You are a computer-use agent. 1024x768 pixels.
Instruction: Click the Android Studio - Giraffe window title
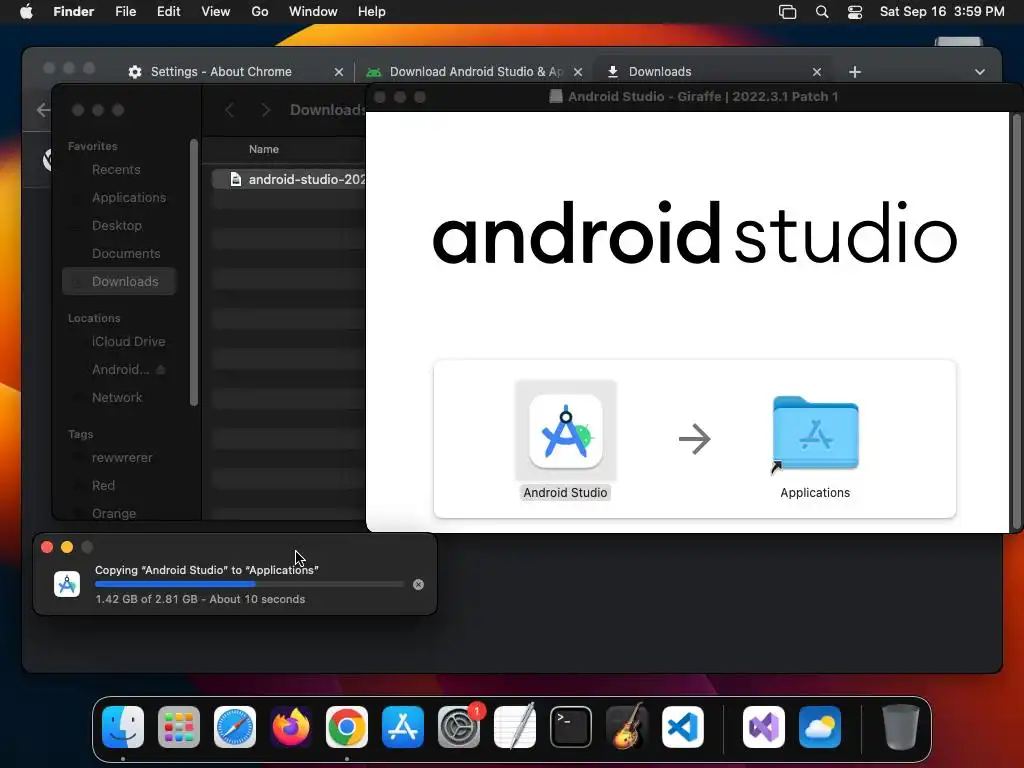(x=703, y=97)
